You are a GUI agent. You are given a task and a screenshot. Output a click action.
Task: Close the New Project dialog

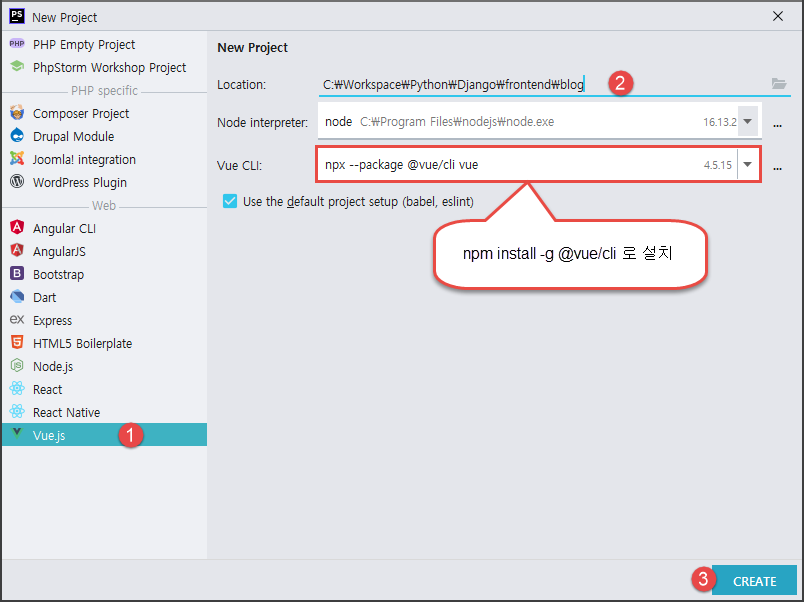778,16
